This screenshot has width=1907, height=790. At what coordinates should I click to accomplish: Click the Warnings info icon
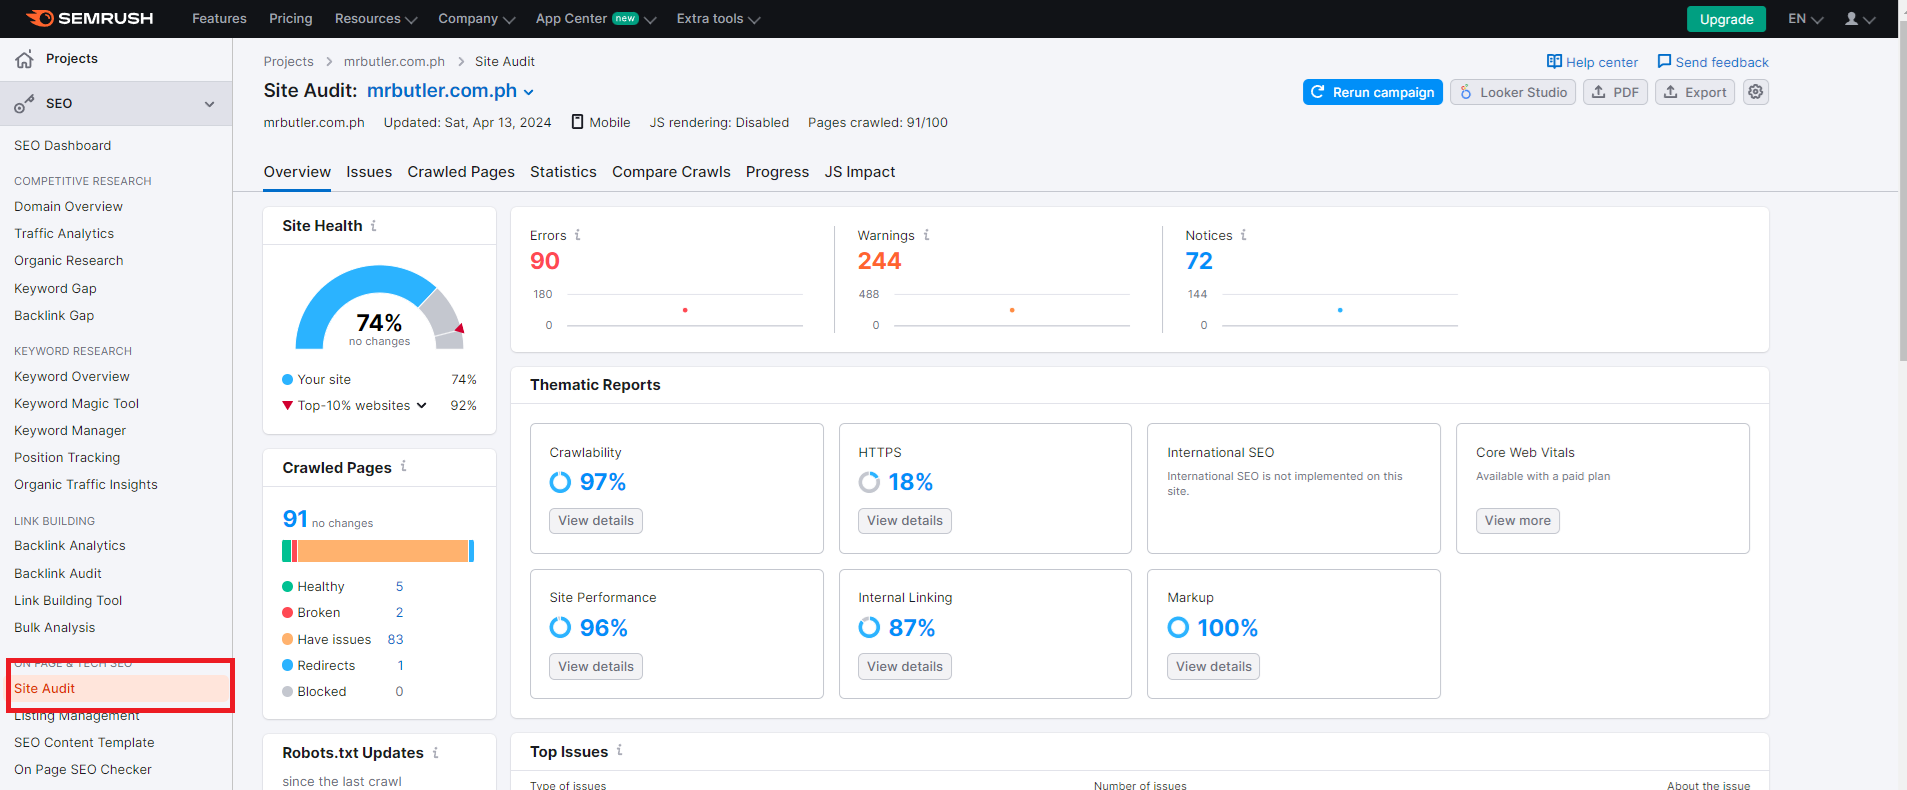[x=926, y=235]
